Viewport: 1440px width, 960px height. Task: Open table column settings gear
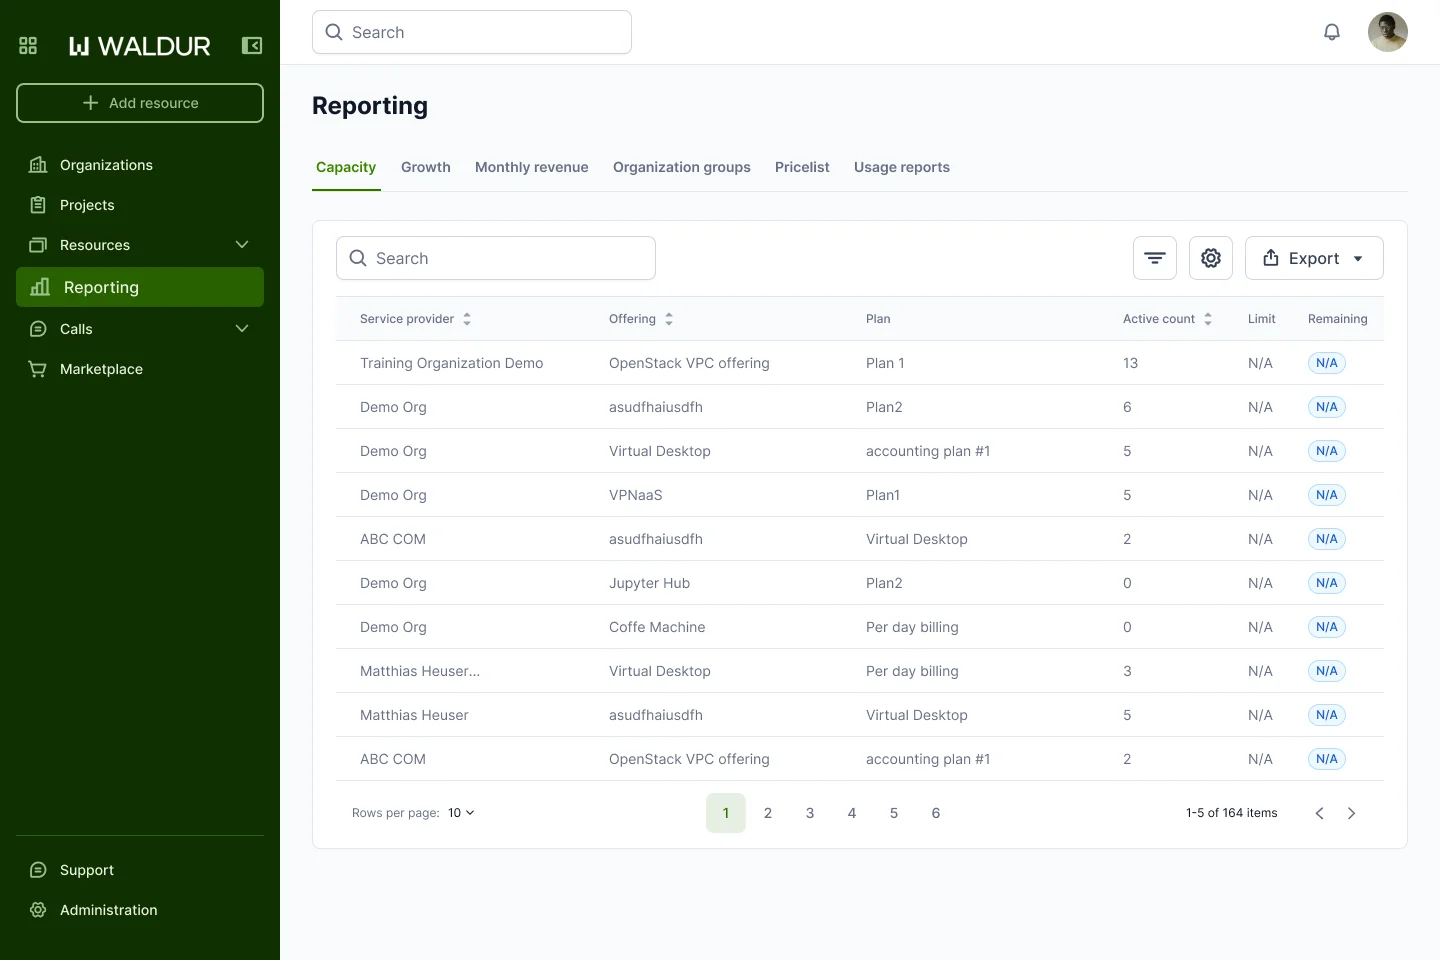pyautogui.click(x=1211, y=258)
